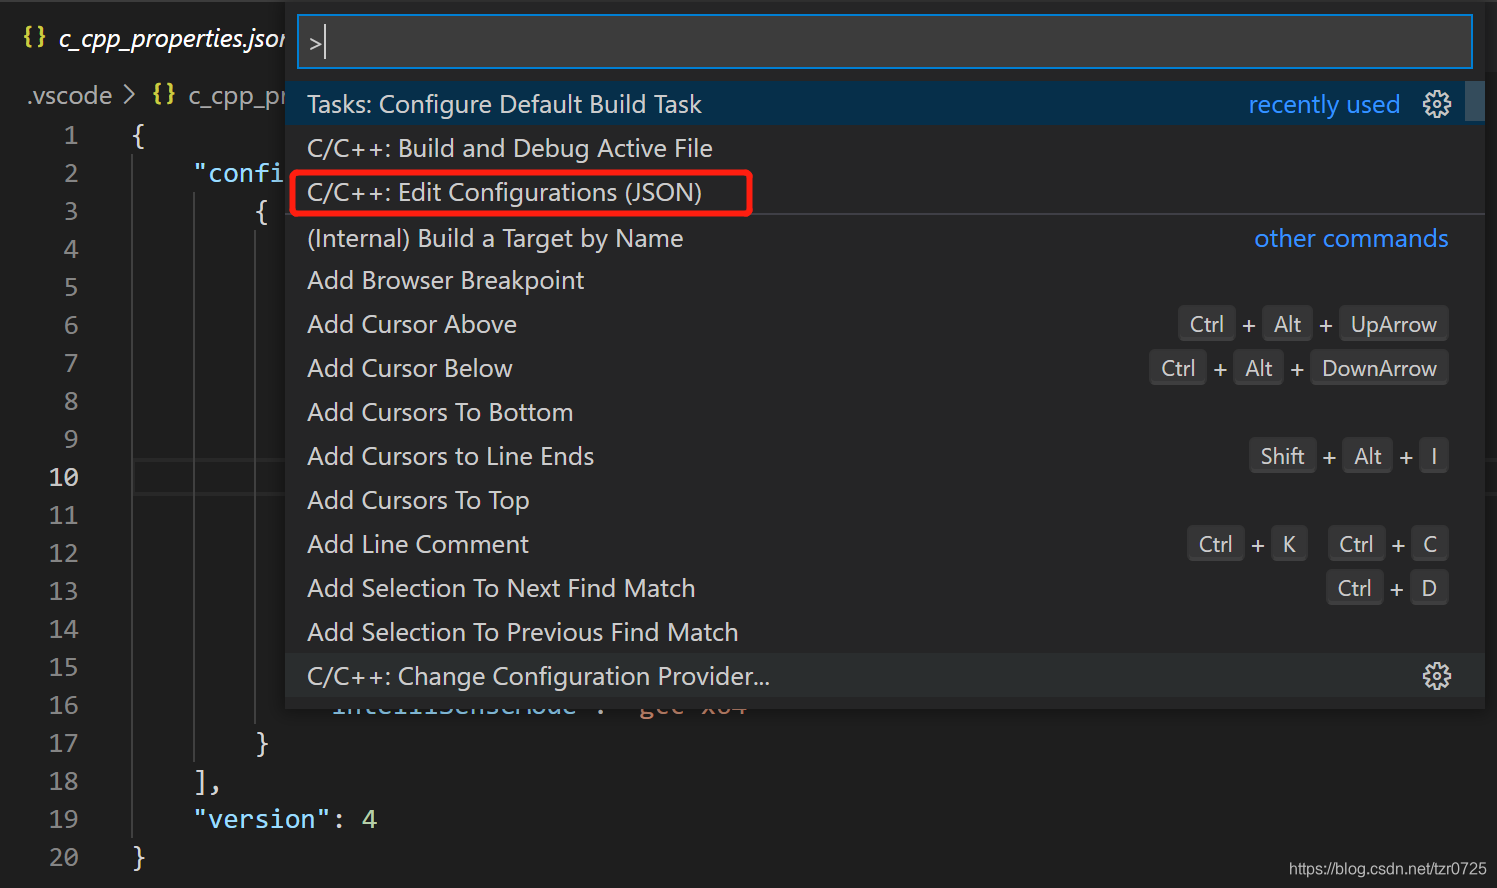Click line number 10 in gutter

tap(63, 477)
